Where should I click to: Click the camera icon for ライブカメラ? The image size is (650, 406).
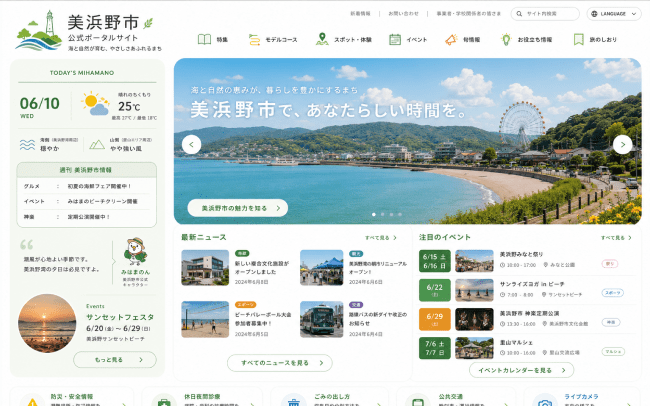tap(545, 401)
